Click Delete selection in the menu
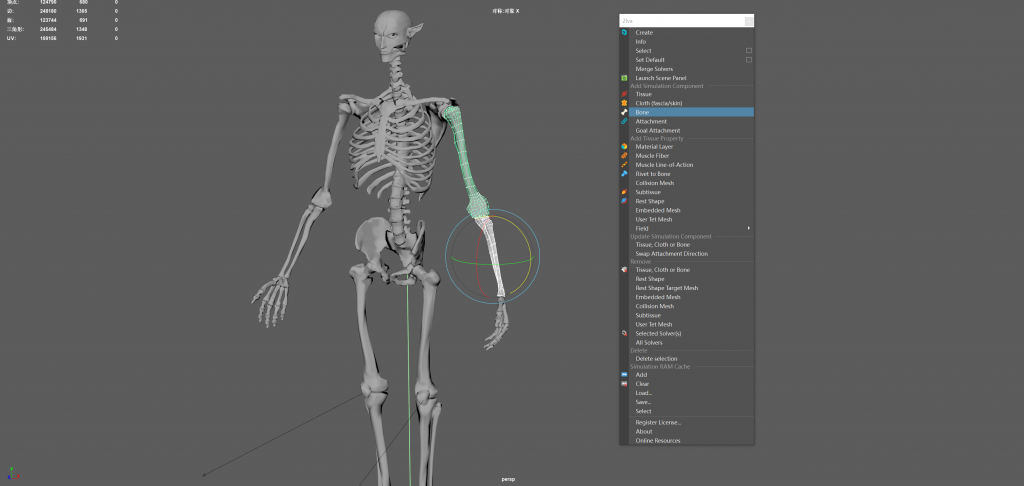The height and width of the screenshot is (486, 1024). [x=656, y=358]
